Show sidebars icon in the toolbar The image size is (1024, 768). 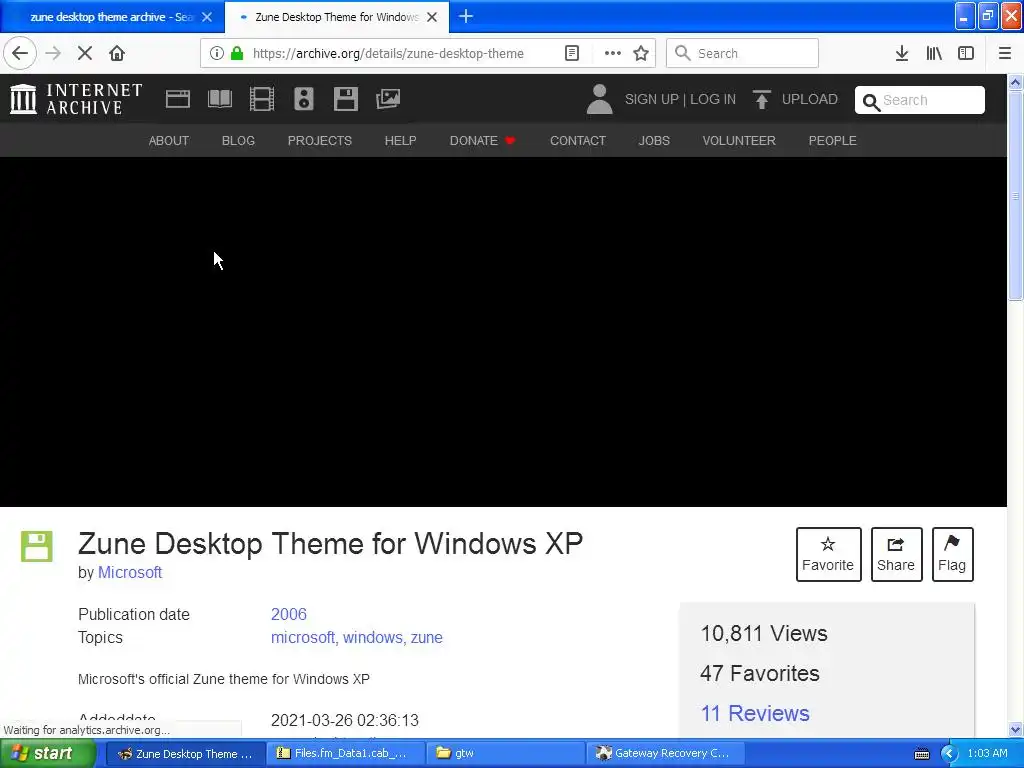(x=966, y=54)
